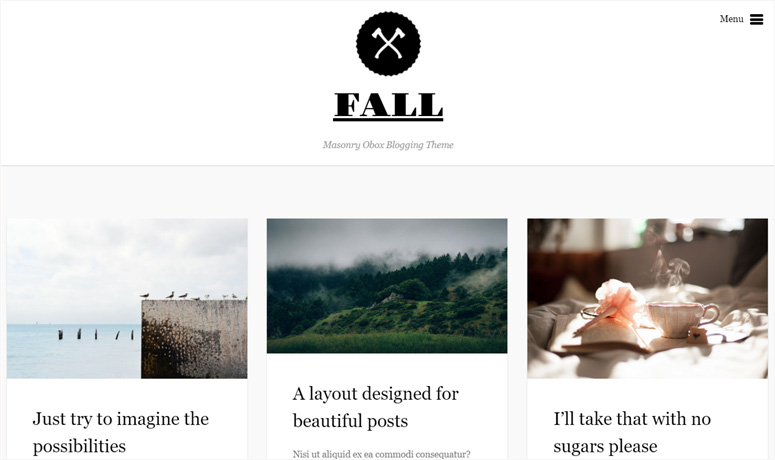Go home via the FALL site title
This screenshot has width=775, height=460.
388,106
